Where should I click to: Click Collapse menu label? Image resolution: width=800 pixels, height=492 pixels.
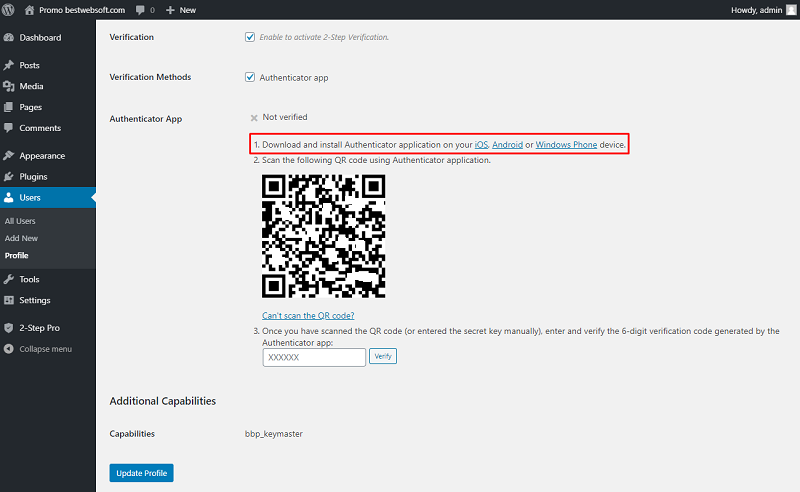45,349
